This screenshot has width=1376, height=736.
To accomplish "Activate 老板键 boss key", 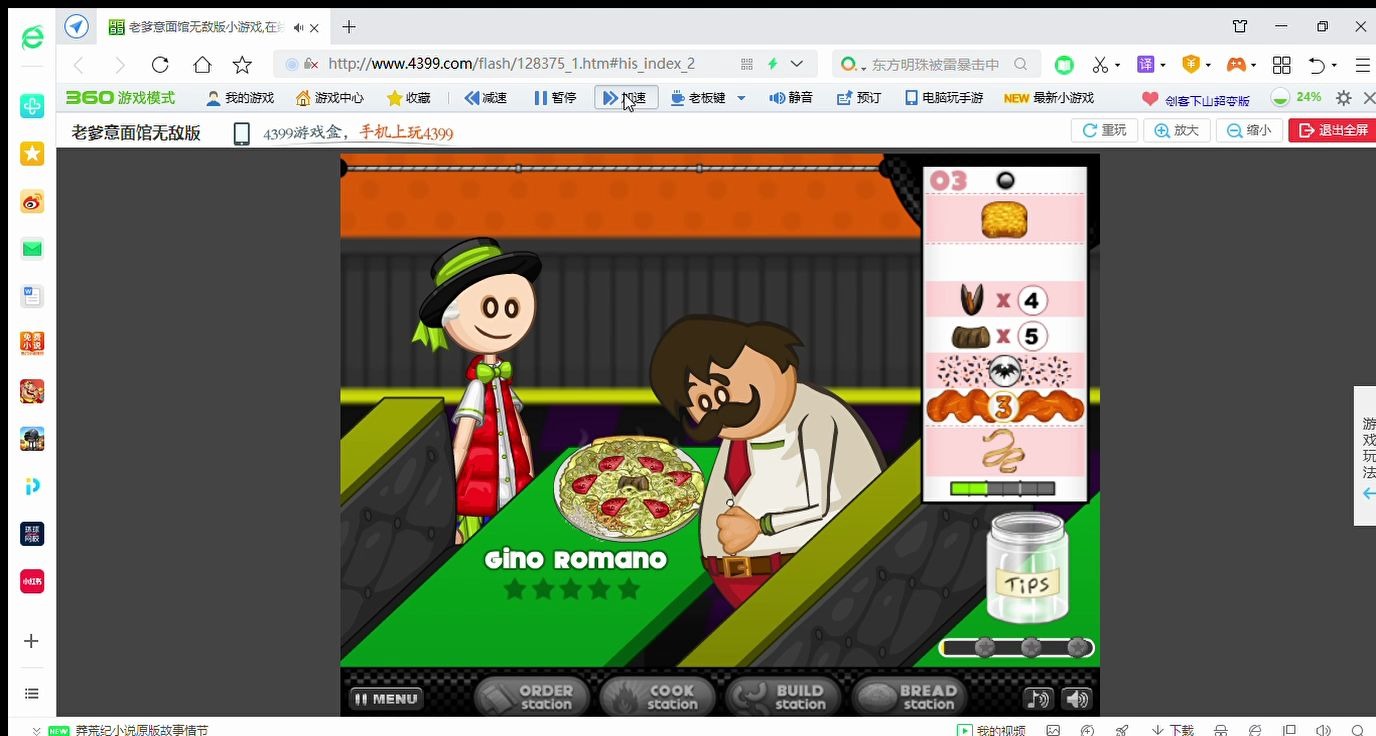I will 698,98.
